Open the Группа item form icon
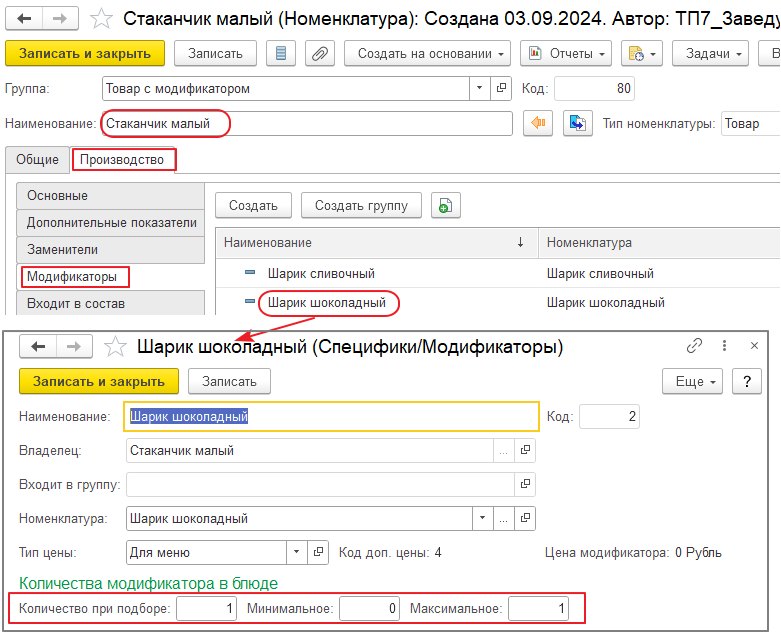781x637 pixels. tap(501, 88)
